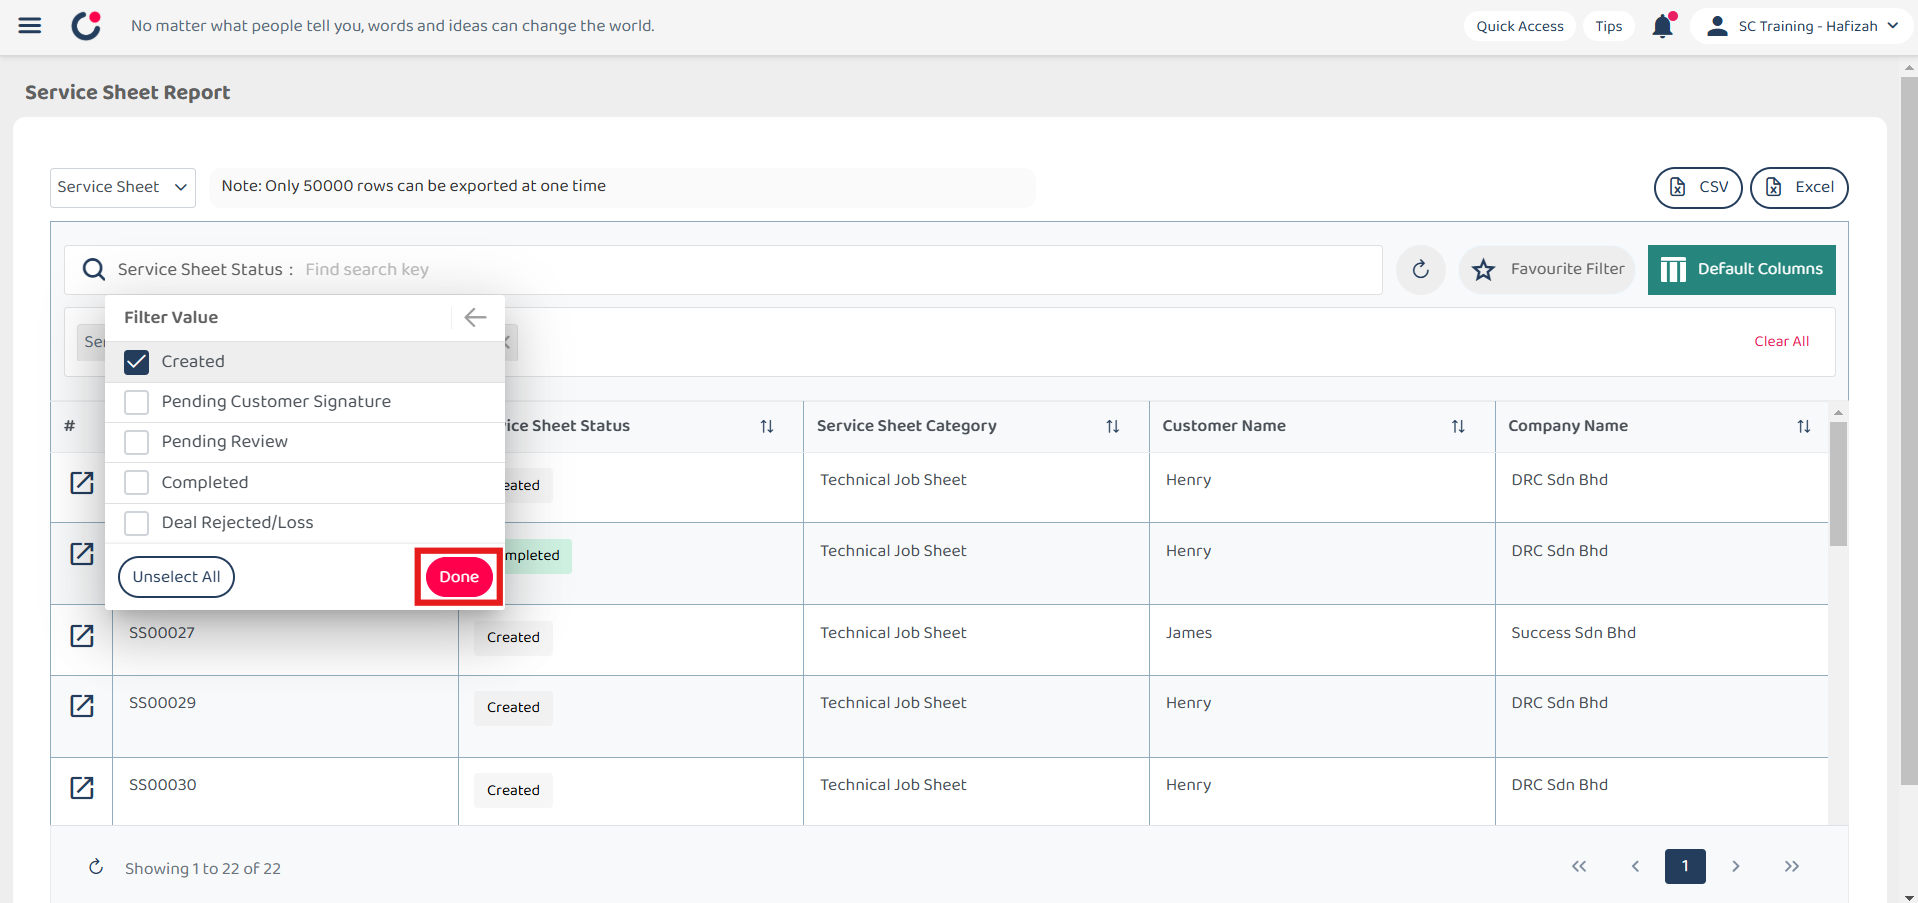
Task: Click the Service Sheet Report heading
Action: pos(128,92)
